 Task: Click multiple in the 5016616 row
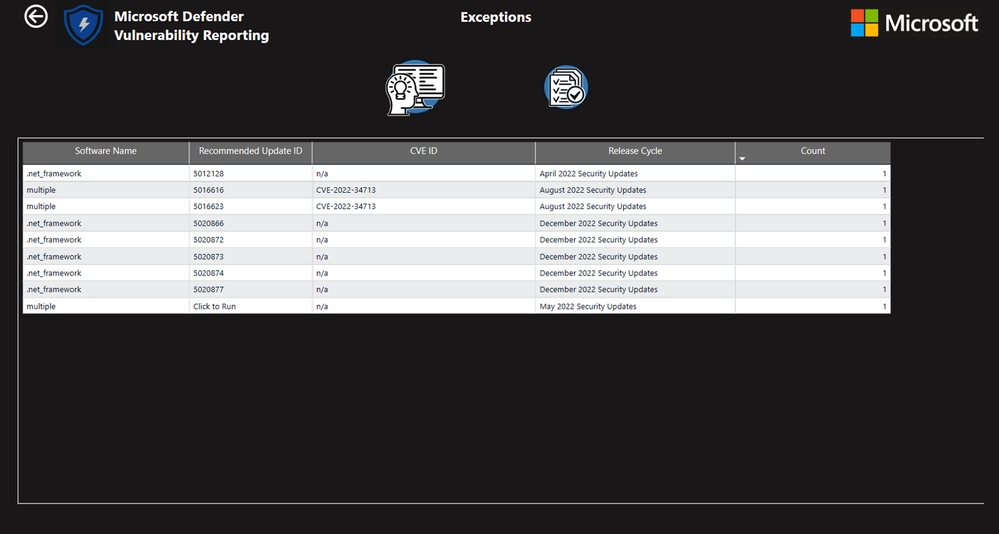coord(106,190)
